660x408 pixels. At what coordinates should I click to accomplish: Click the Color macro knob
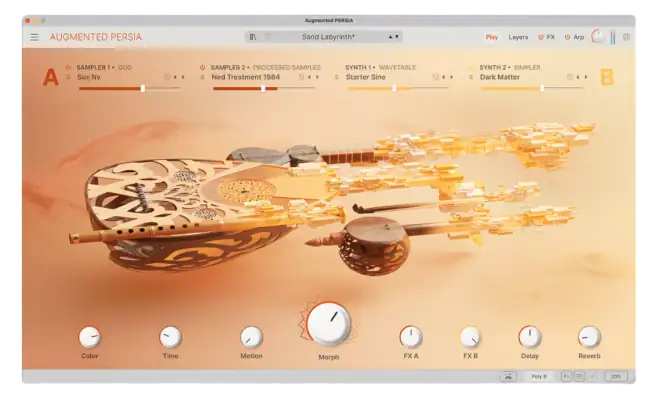pos(90,337)
